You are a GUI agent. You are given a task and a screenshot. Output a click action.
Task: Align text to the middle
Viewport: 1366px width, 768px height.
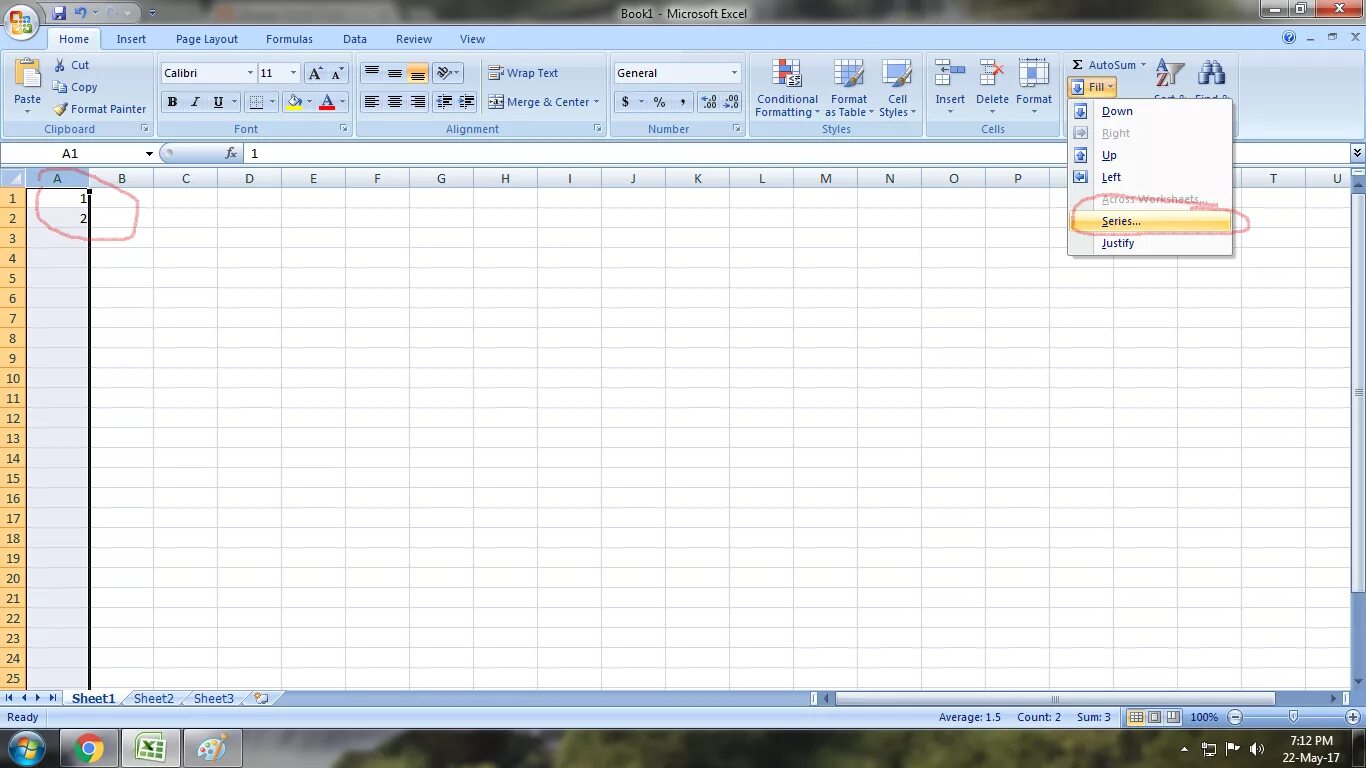tap(395, 73)
